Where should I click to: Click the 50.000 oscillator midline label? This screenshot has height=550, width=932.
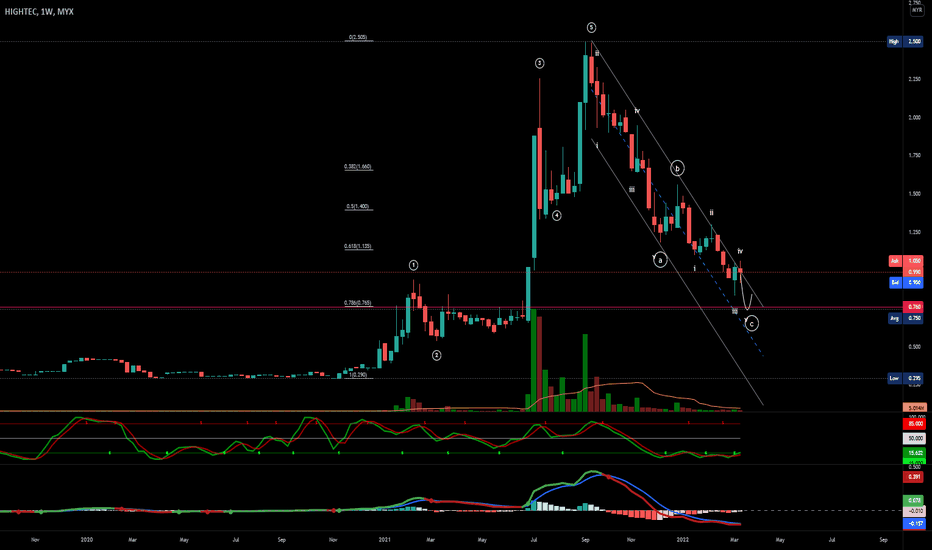pos(914,438)
